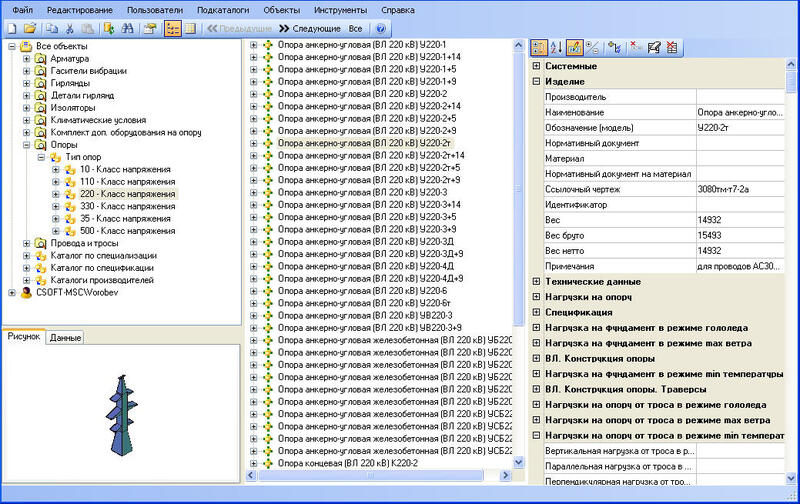Expand the Системные property group
The image size is (800, 504).
point(536,66)
